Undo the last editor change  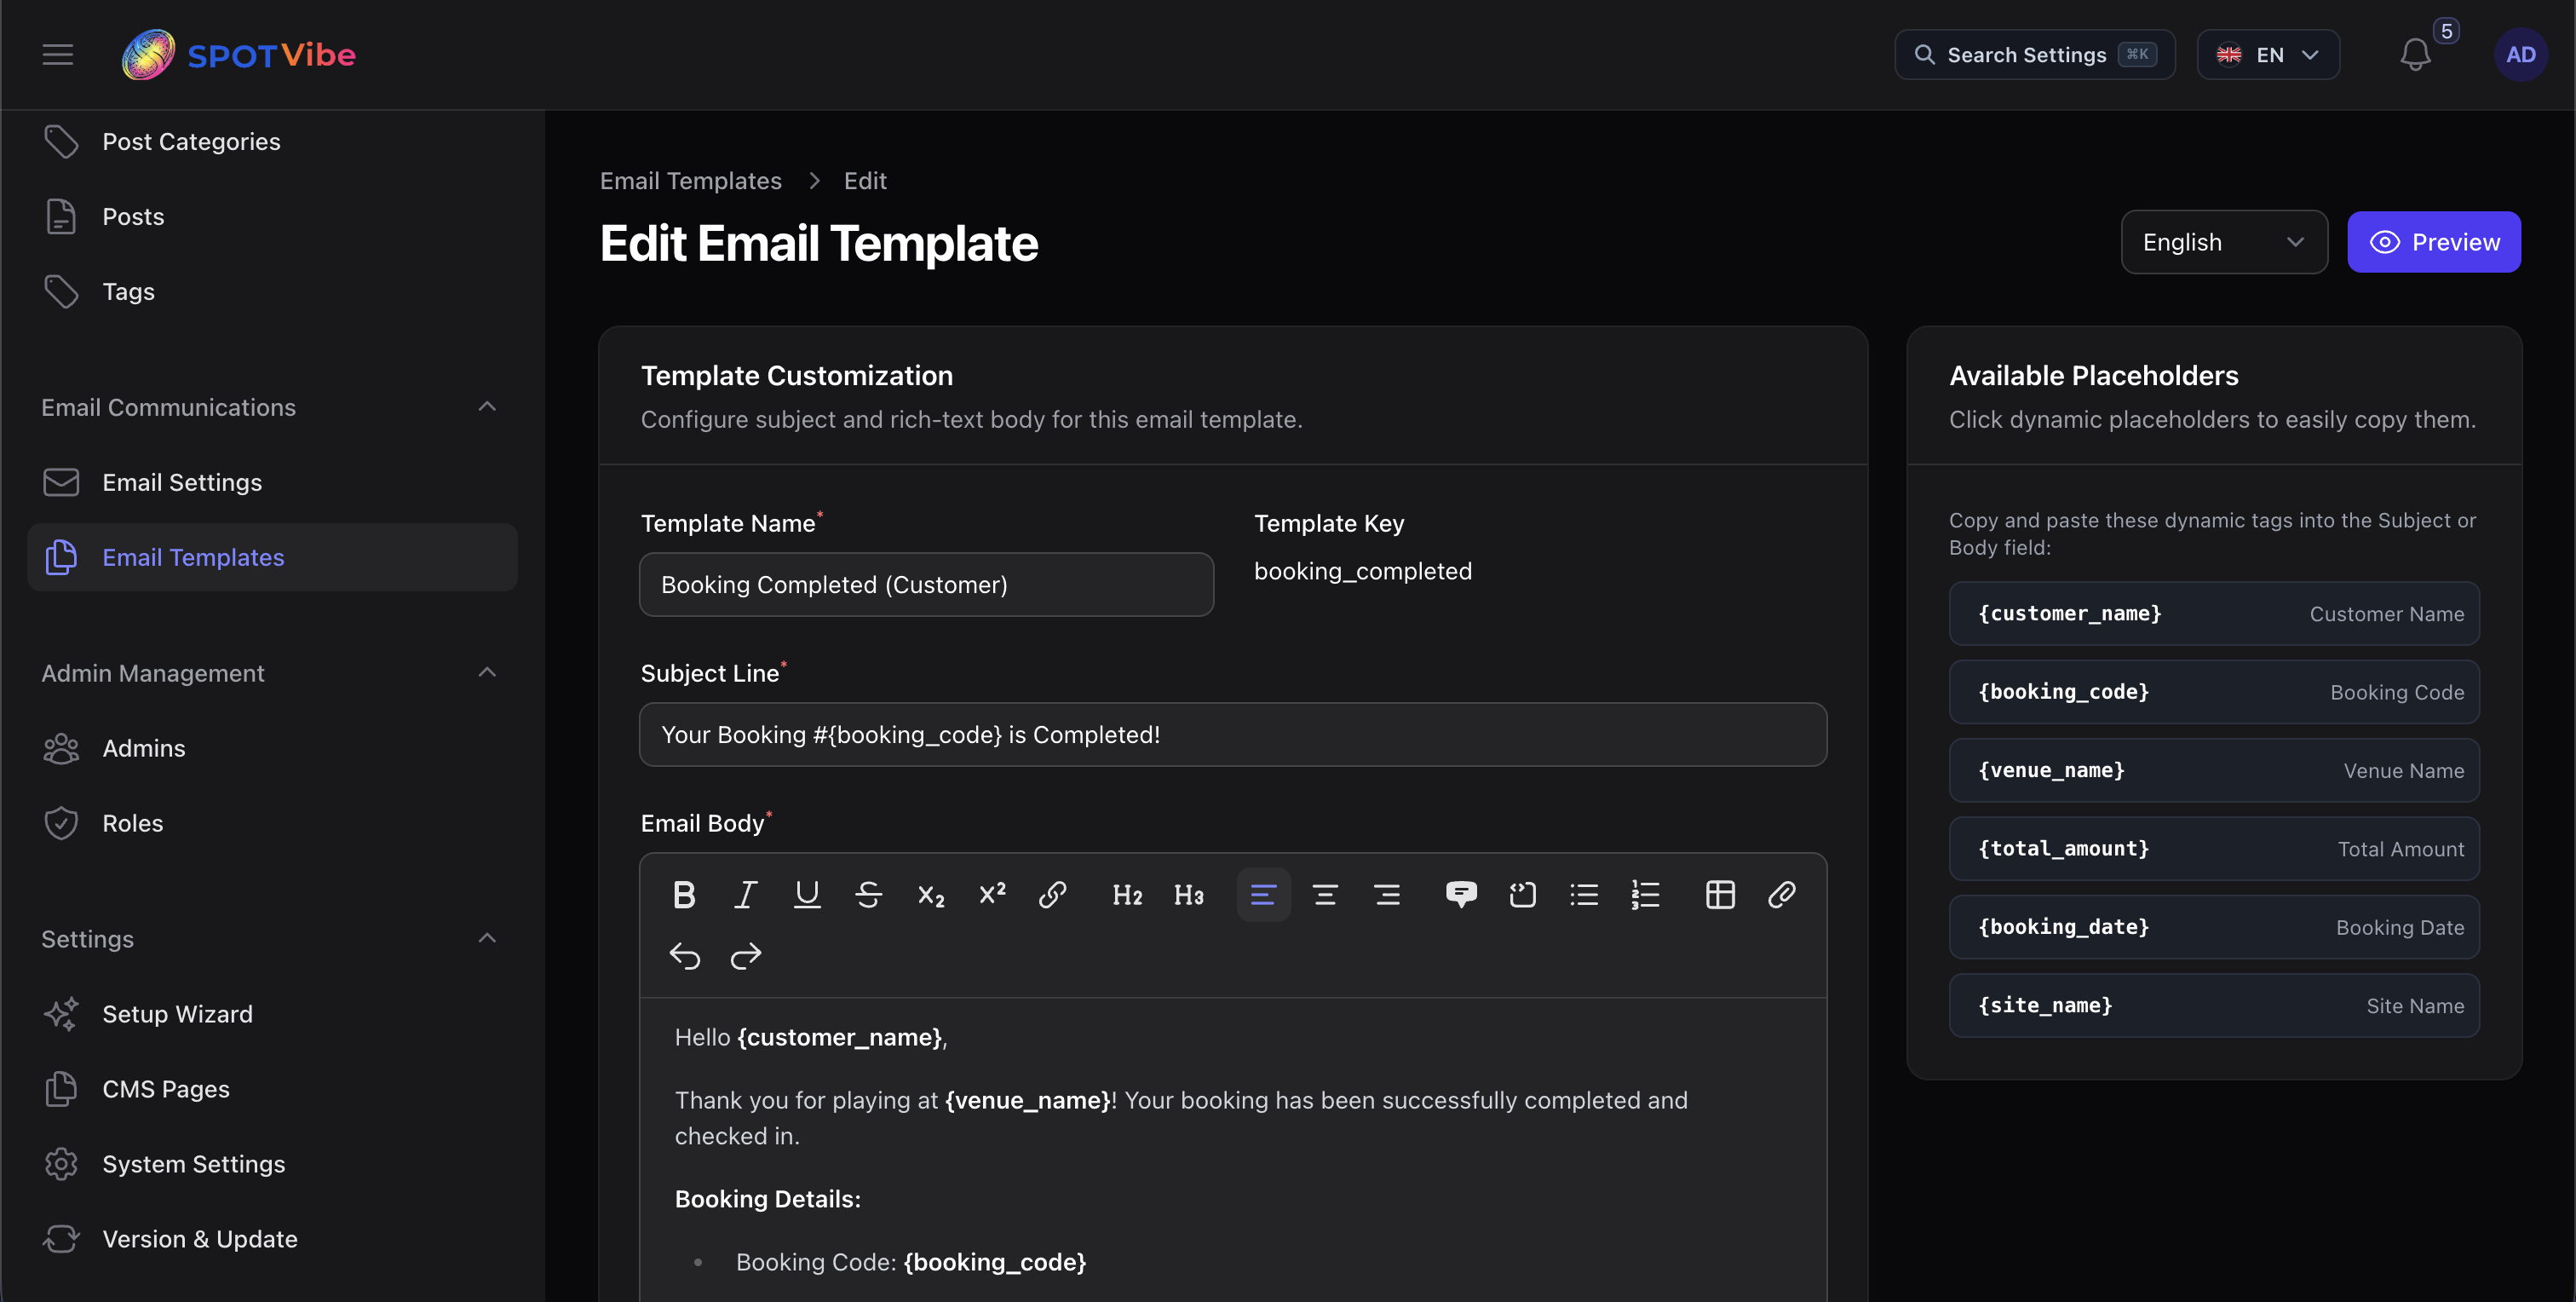684,956
